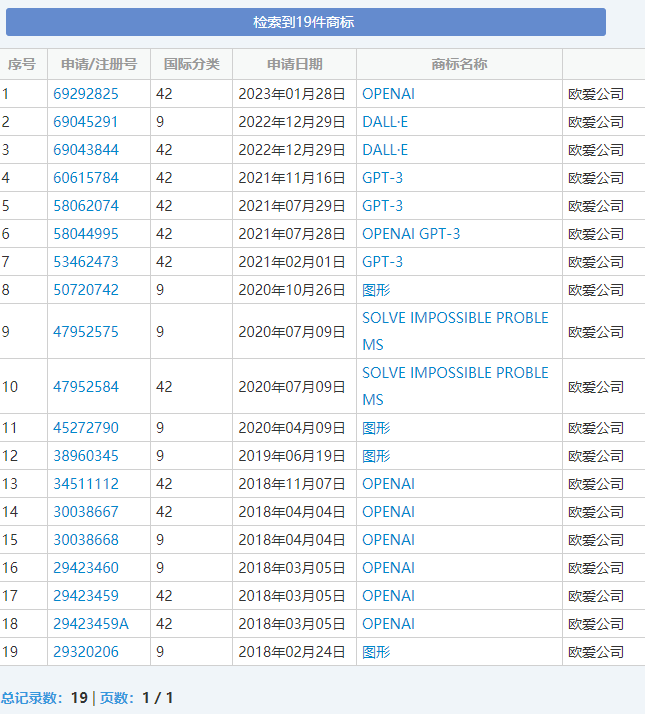Click the 申请日期 column header
Image resolution: width=645 pixels, height=714 pixels.
[x=294, y=64]
